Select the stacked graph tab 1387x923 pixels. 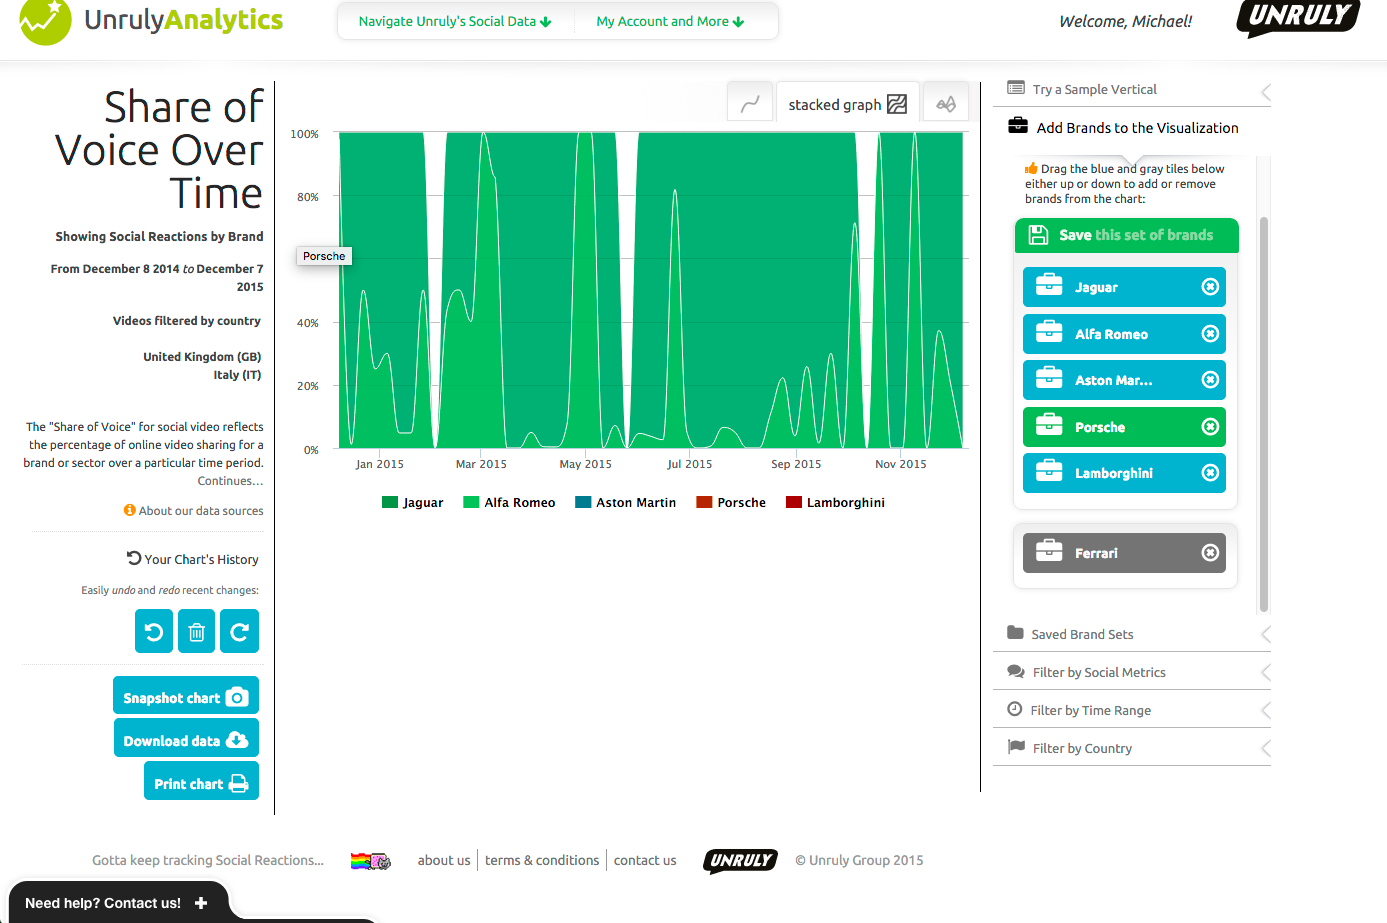tap(847, 104)
